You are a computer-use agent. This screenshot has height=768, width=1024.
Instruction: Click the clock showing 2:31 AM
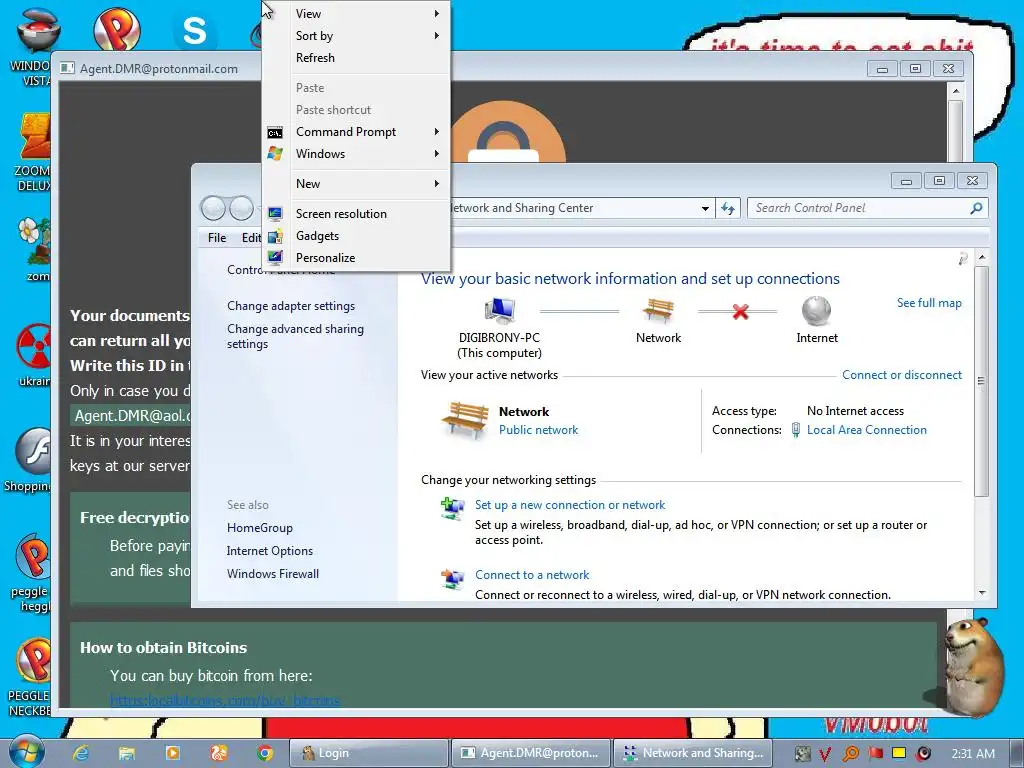pos(973,754)
